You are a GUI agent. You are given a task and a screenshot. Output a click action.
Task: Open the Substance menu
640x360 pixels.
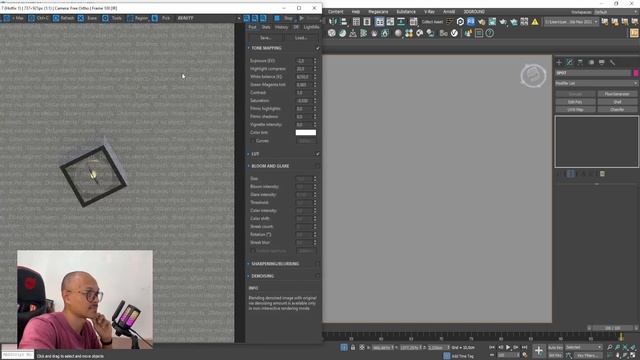(x=406, y=12)
